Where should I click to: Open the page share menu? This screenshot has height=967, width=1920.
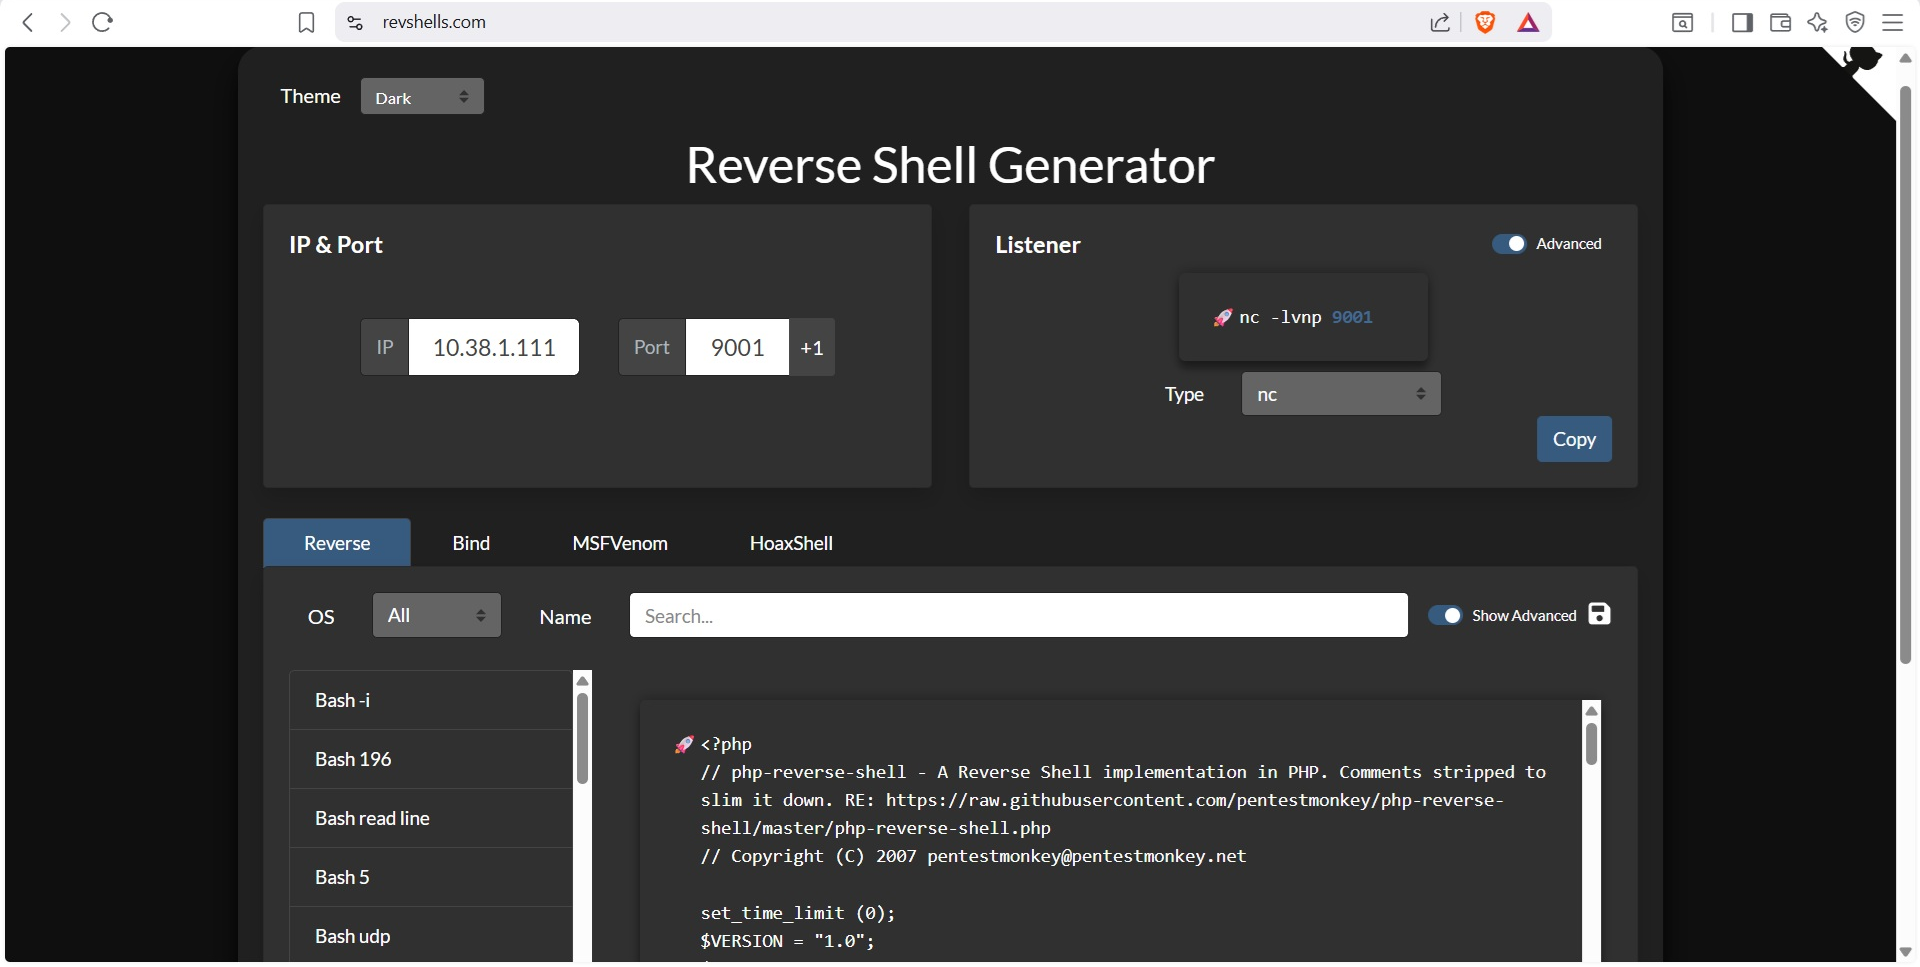pyautogui.click(x=1440, y=22)
